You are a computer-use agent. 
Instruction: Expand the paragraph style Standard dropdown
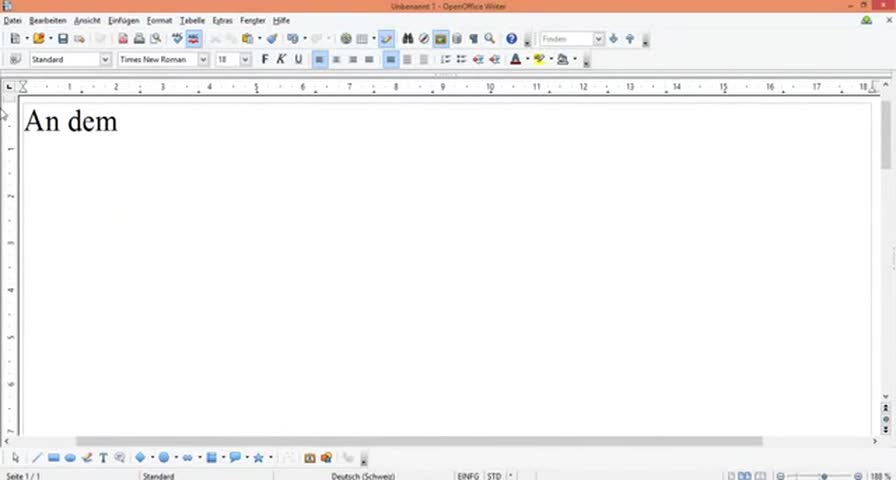(x=105, y=59)
